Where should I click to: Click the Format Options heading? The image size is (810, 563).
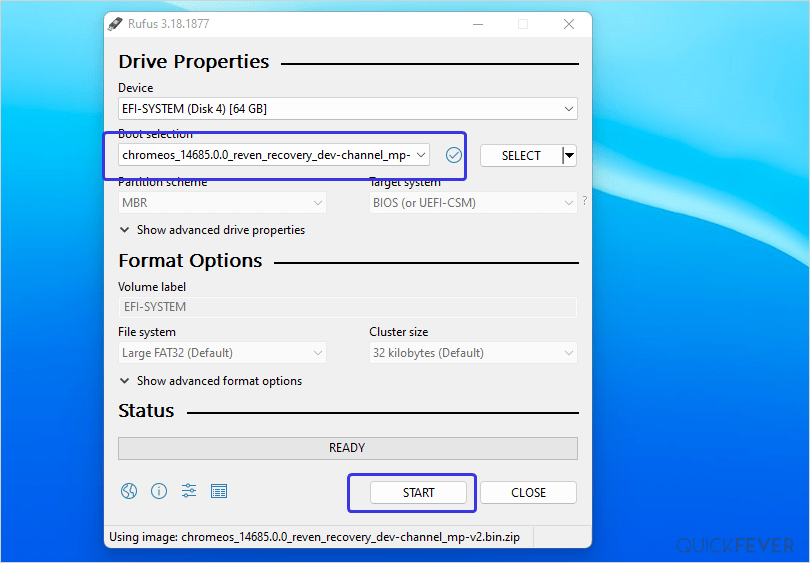click(190, 261)
